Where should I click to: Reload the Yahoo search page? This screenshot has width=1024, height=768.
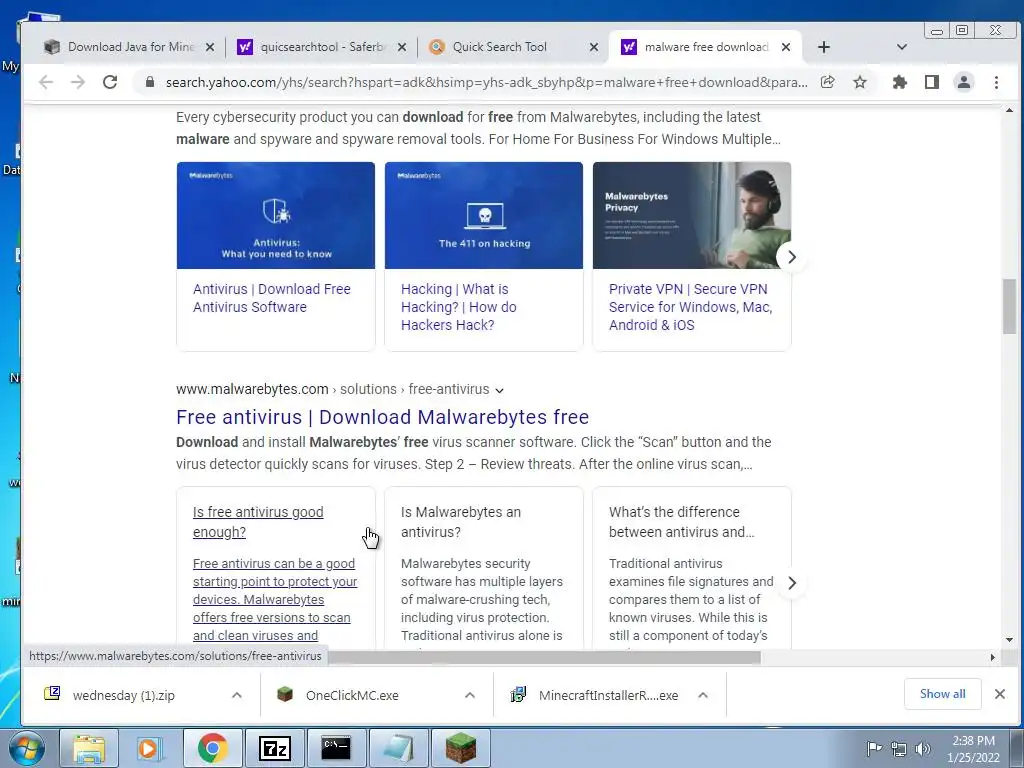[110, 82]
